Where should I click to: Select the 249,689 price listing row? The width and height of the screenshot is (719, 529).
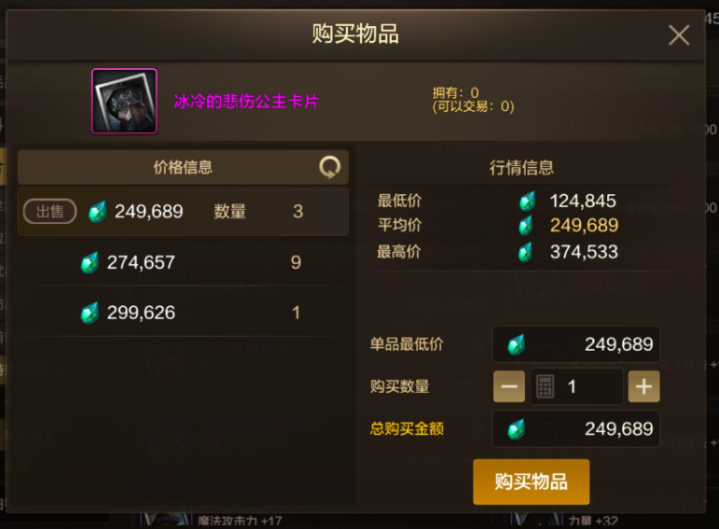pos(183,211)
